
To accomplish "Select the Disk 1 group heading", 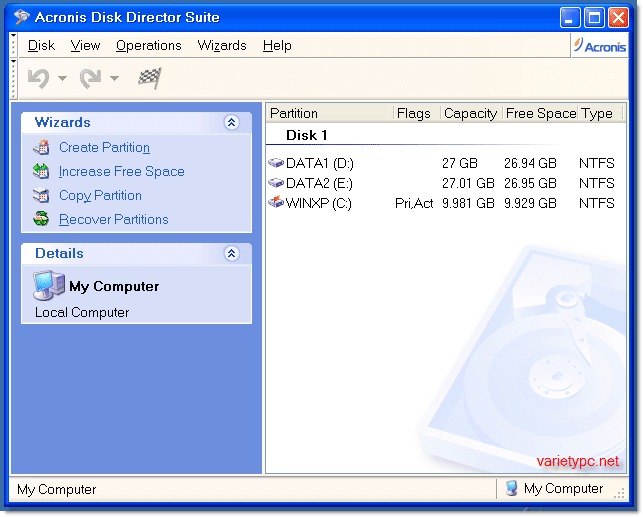I will point(306,135).
